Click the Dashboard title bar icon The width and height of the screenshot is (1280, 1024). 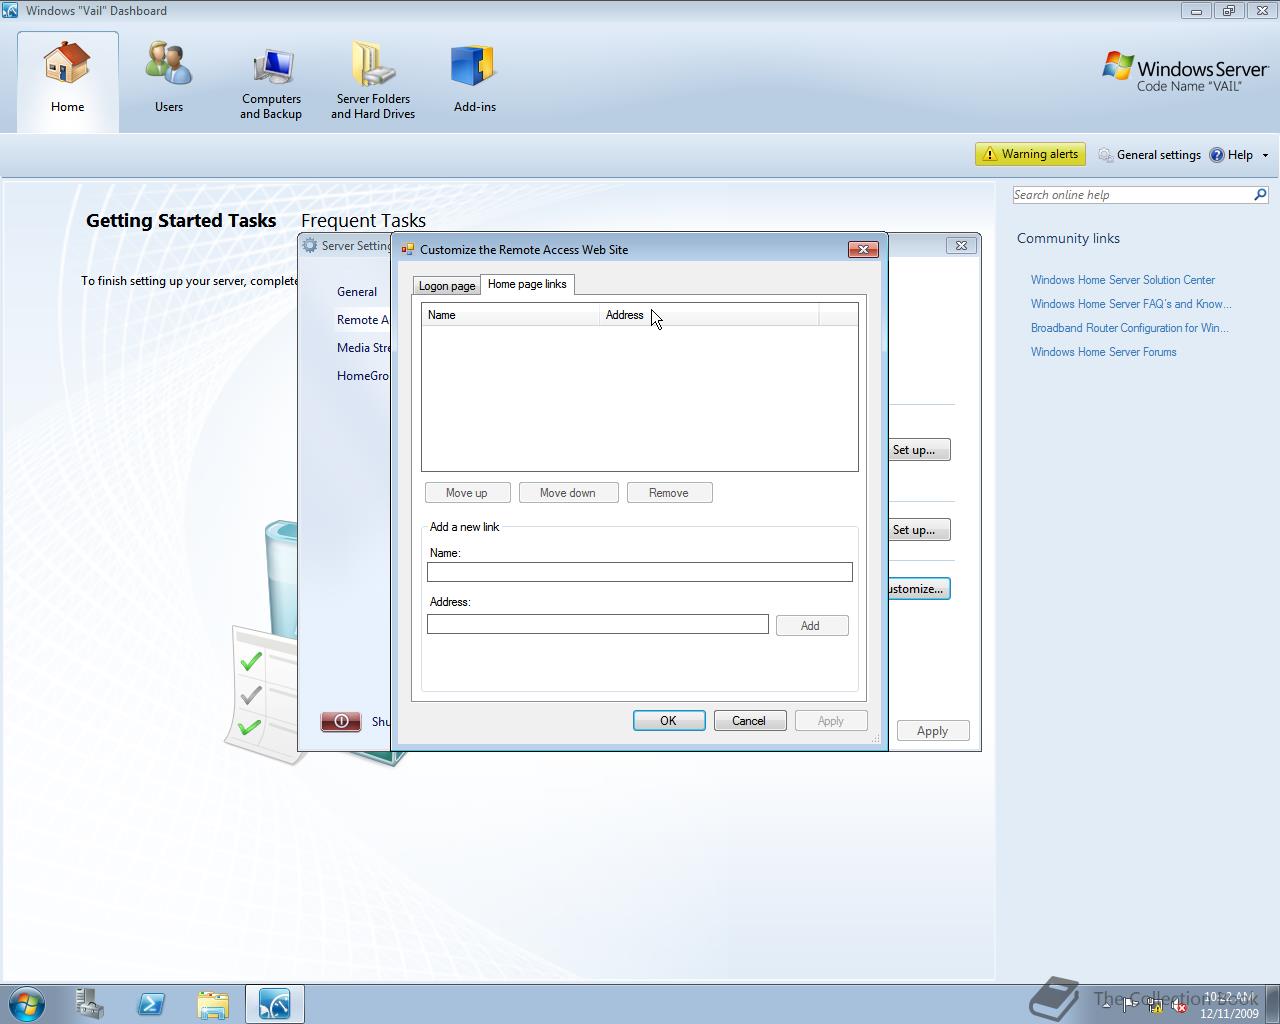[x=10, y=11]
